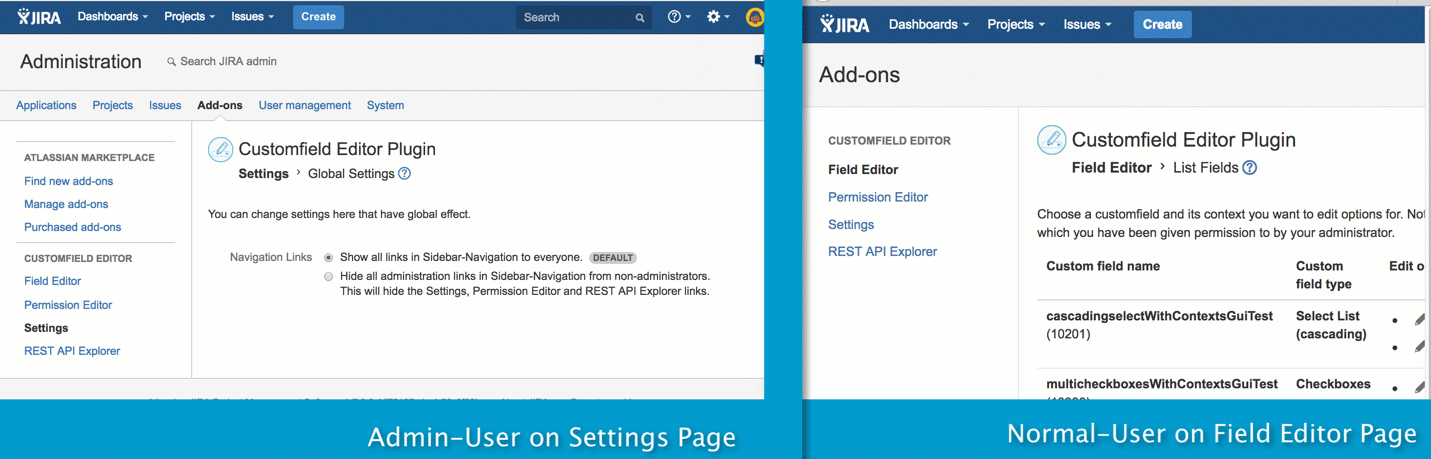The height and width of the screenshot is (459, 1431).
Task: Open Dashboards dropdown in normal-user window
Action: point(929,24)
